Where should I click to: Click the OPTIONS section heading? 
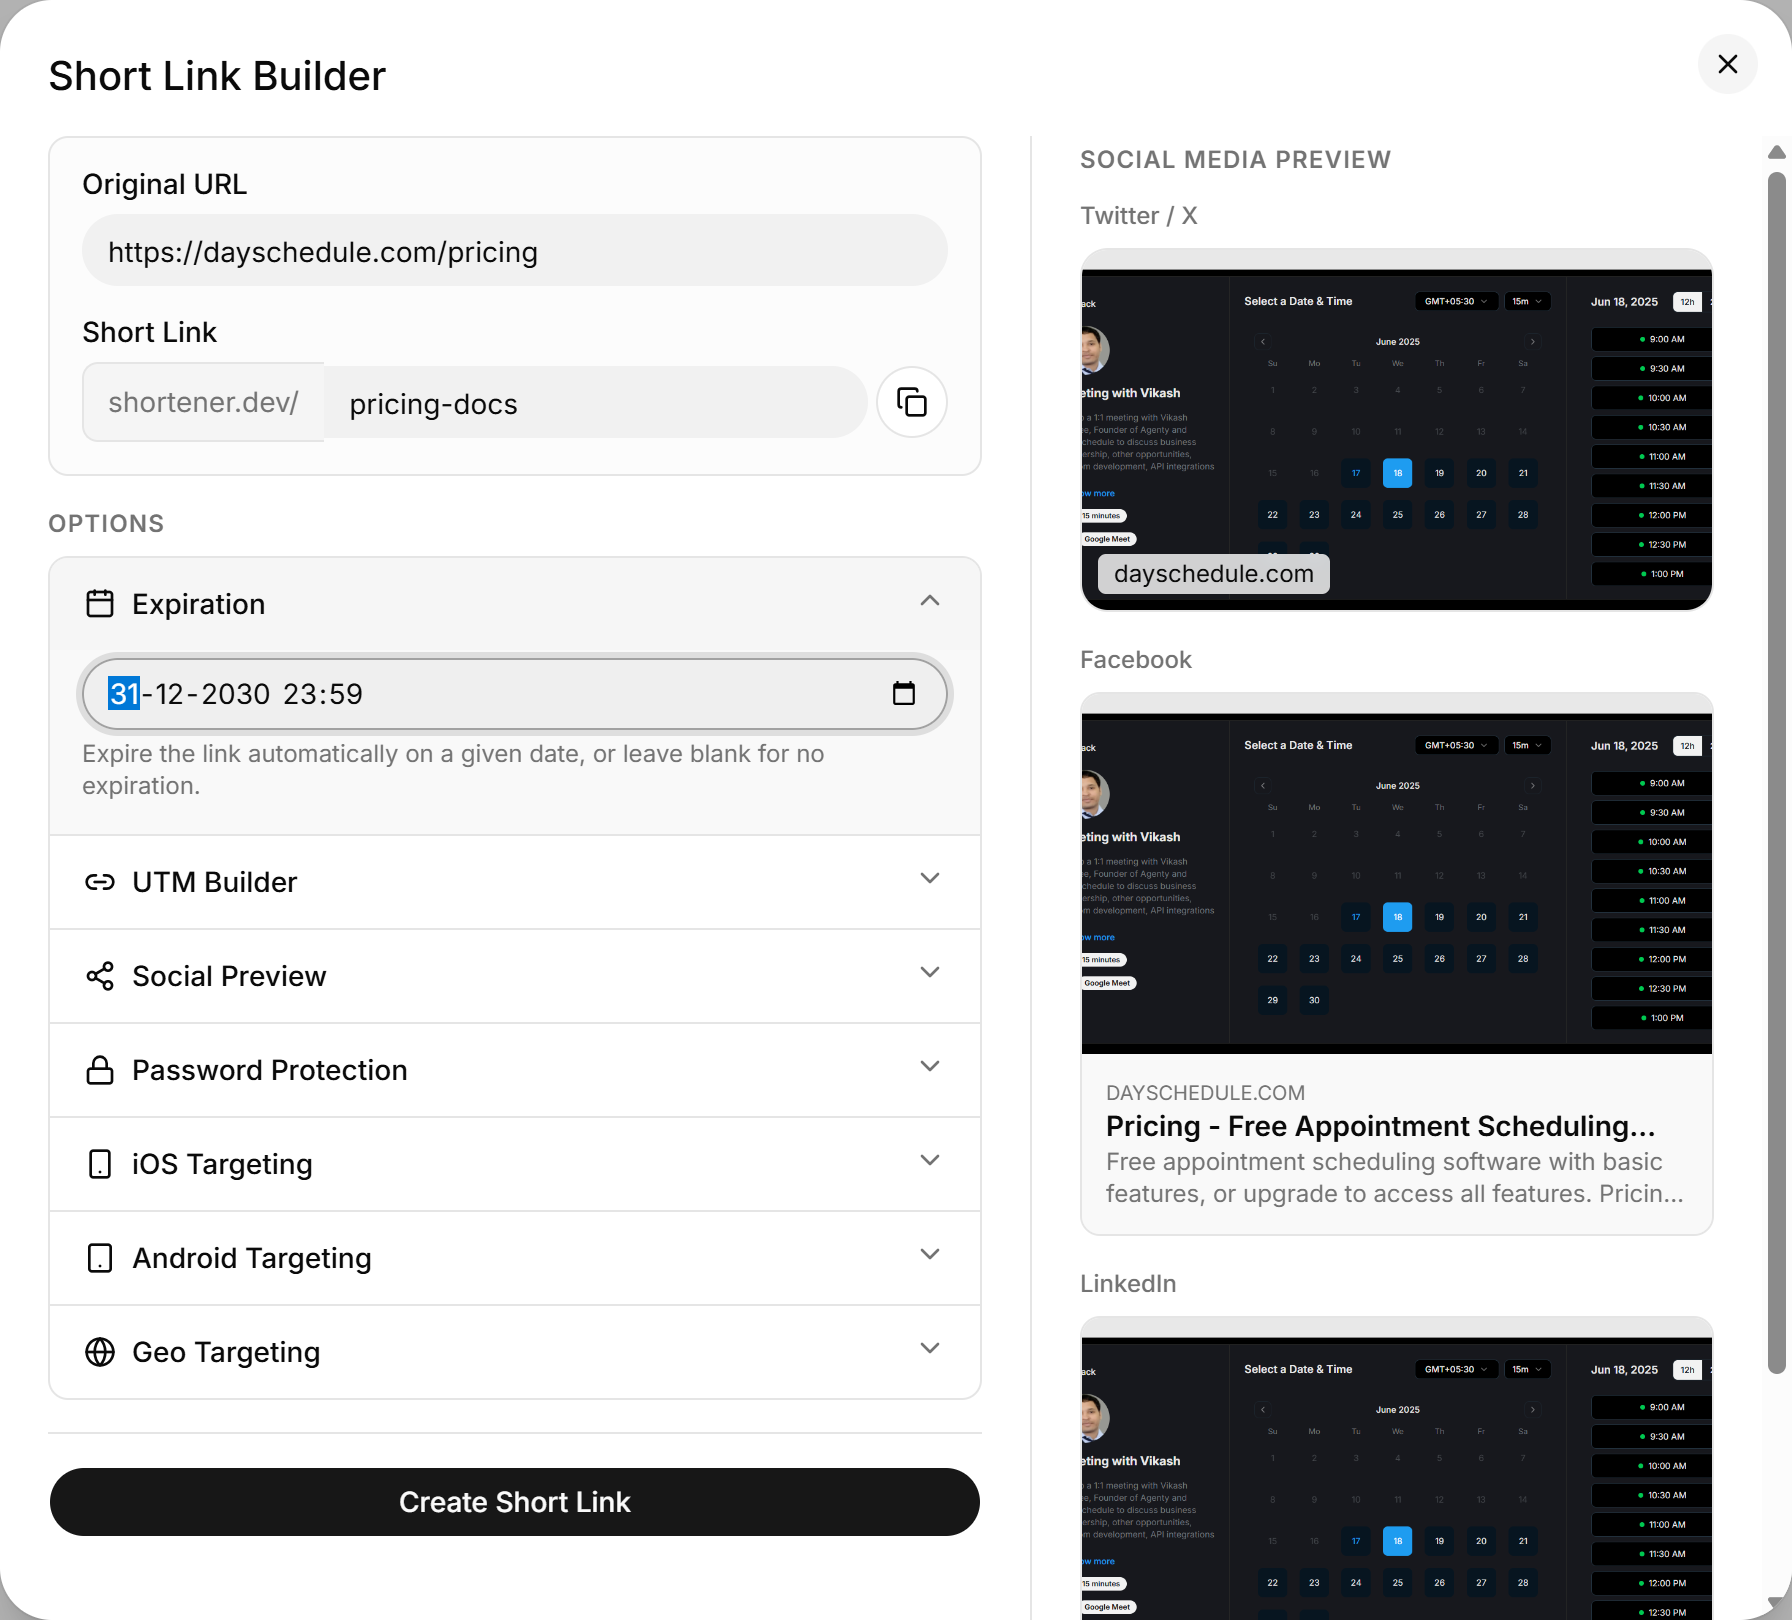click(106, 524)
